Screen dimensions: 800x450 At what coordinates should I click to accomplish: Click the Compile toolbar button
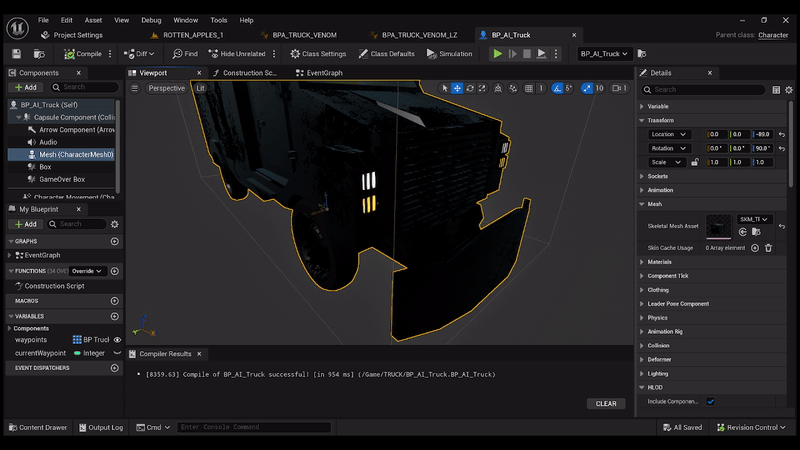click(x=84, y=54)
